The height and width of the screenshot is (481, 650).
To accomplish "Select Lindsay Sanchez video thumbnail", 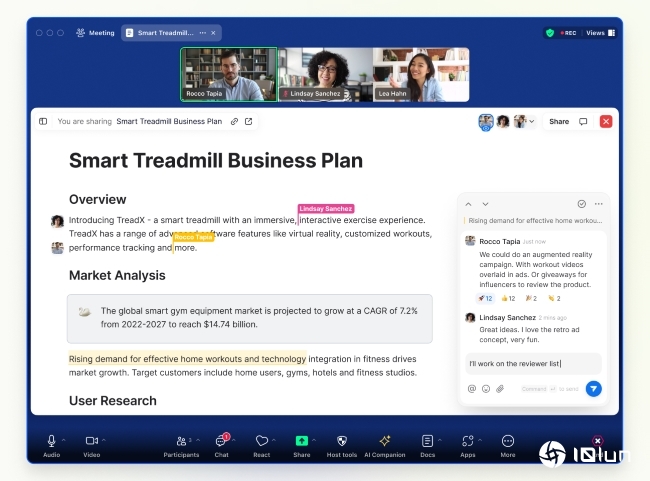I will 325,74.
